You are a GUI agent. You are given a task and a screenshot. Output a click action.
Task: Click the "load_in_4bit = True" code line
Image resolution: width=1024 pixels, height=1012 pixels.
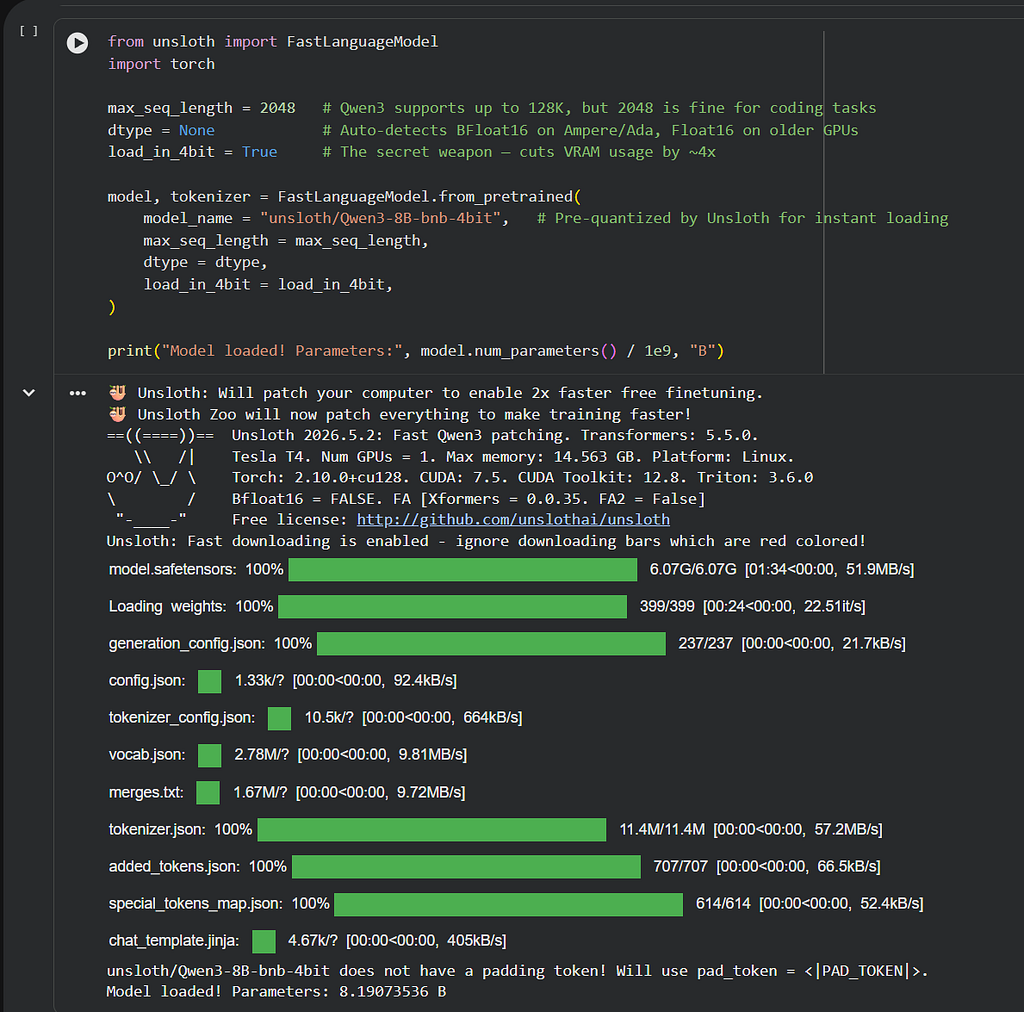[x=192, y=152]
